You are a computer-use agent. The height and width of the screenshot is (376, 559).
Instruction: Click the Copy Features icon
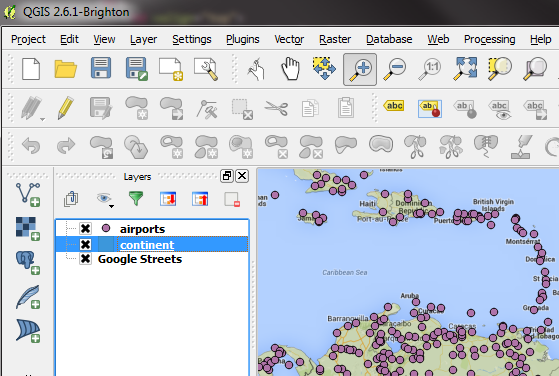pos(310,108)
